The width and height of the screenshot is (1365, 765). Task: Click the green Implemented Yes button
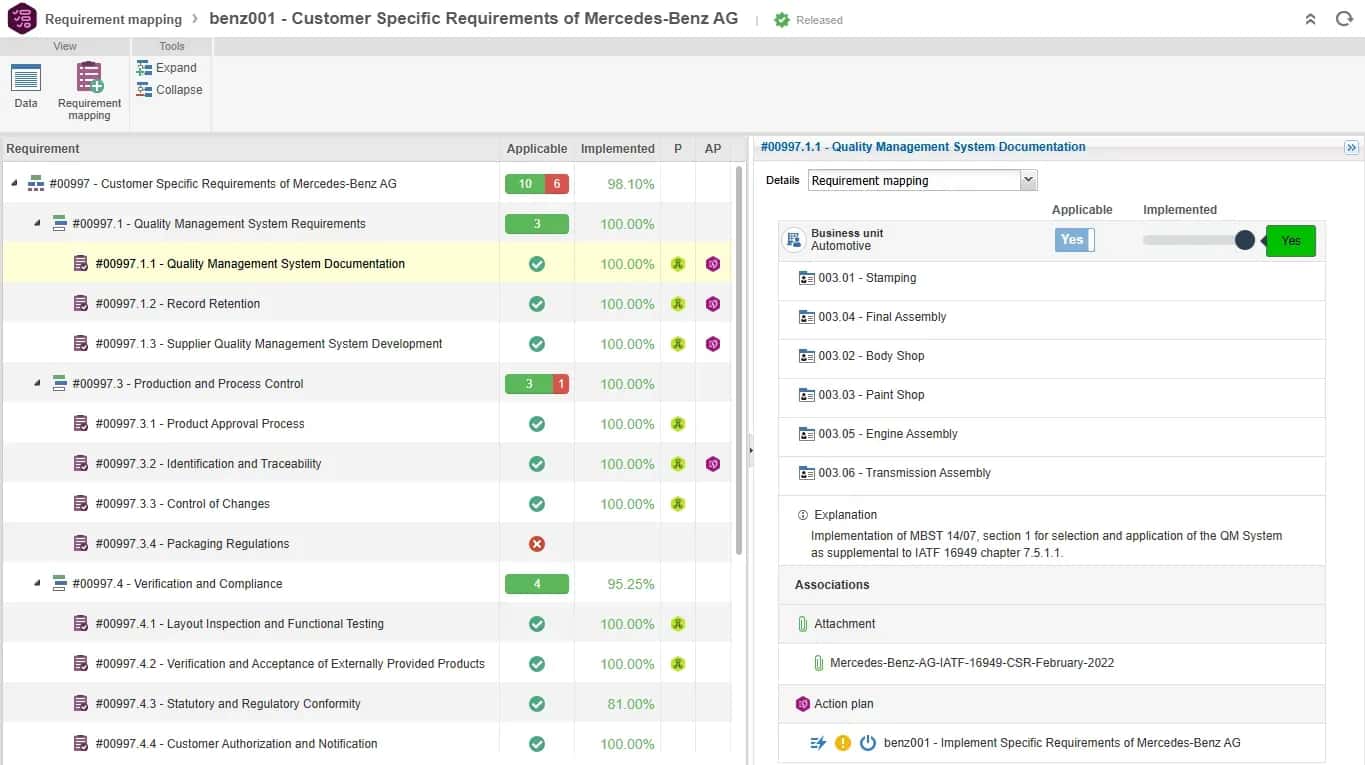click(x=1291, y=241)
